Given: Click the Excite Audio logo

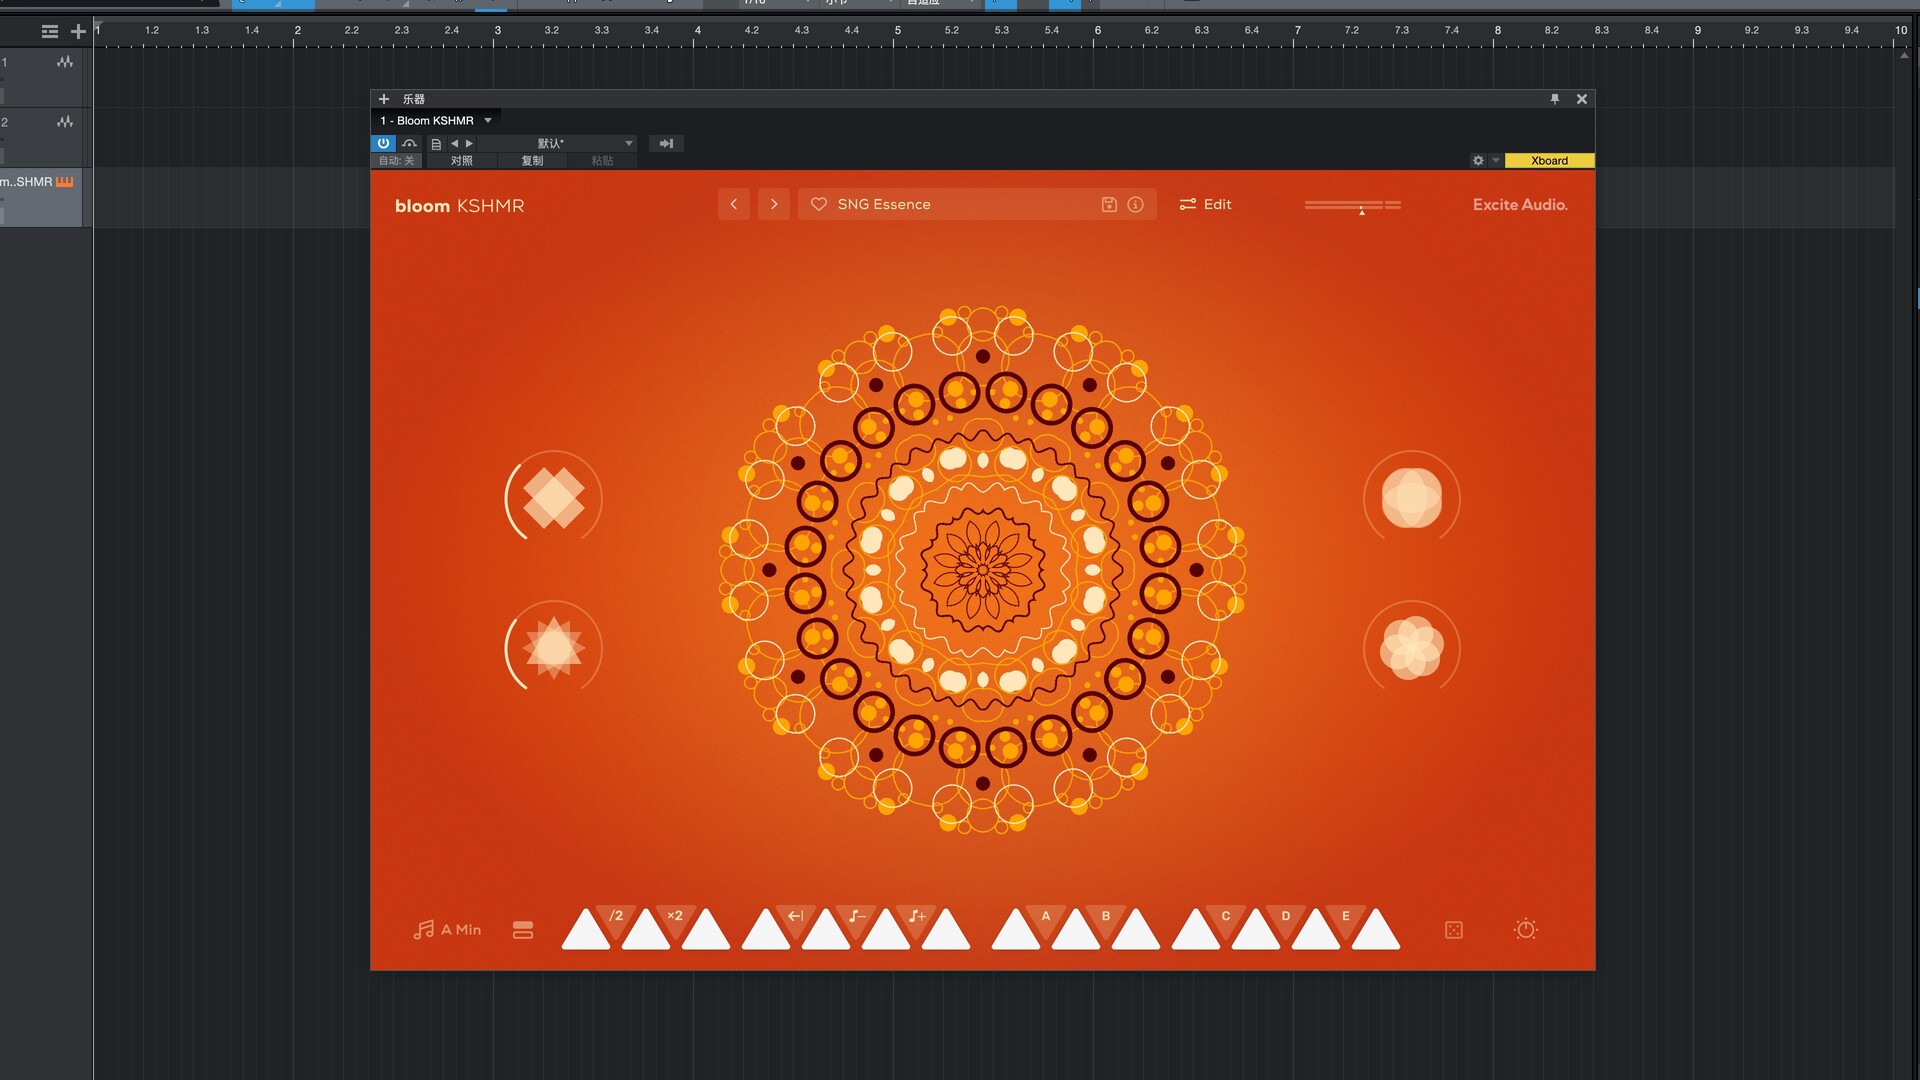Looking at the screenshot, I should (1520, 204).
